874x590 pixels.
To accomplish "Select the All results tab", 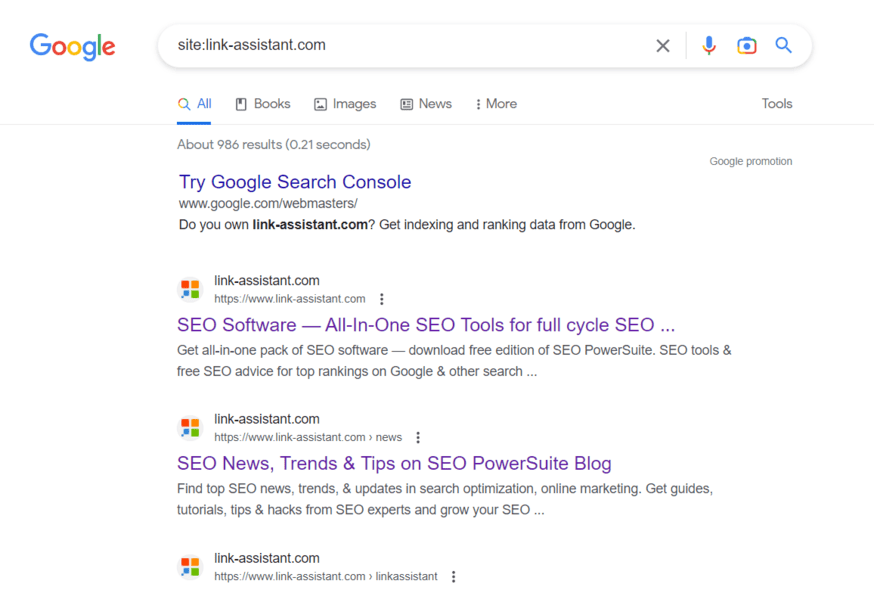I will click(195, 104).
